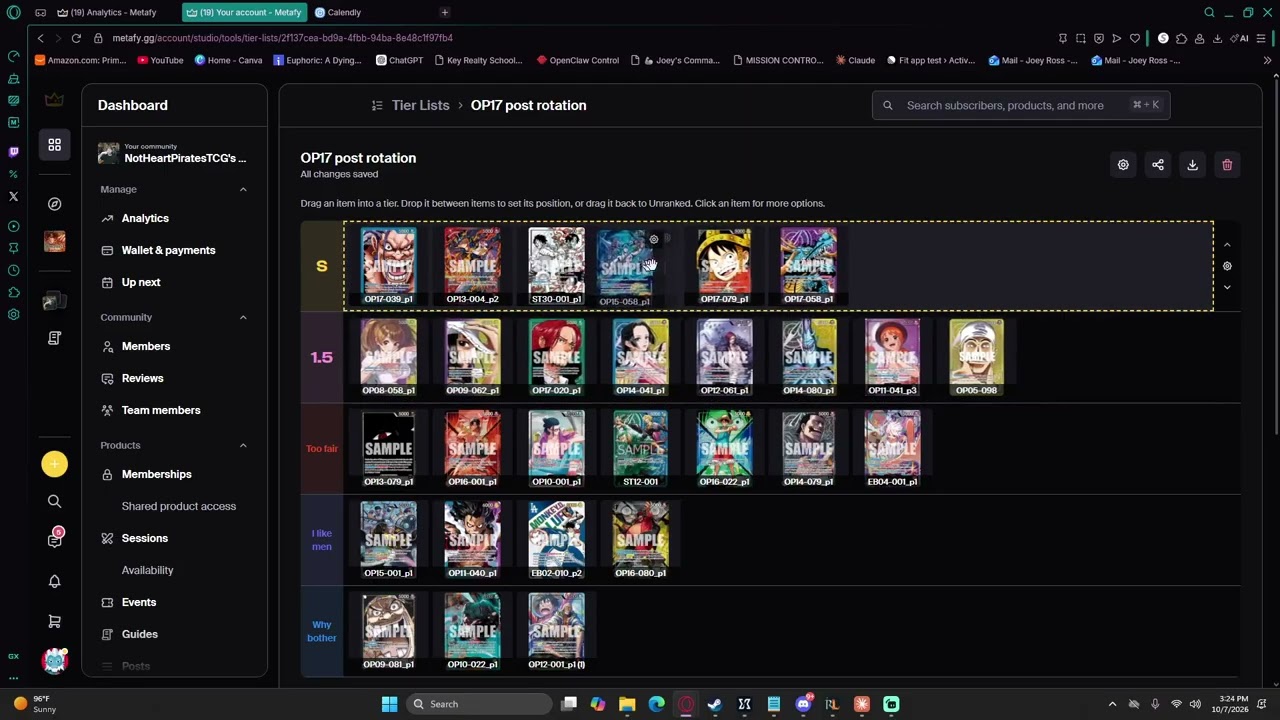The height and width of the screenshot is (720, 1280).
Task: Open Analytics in dashboard menu
Action: (x=145, y=218)
